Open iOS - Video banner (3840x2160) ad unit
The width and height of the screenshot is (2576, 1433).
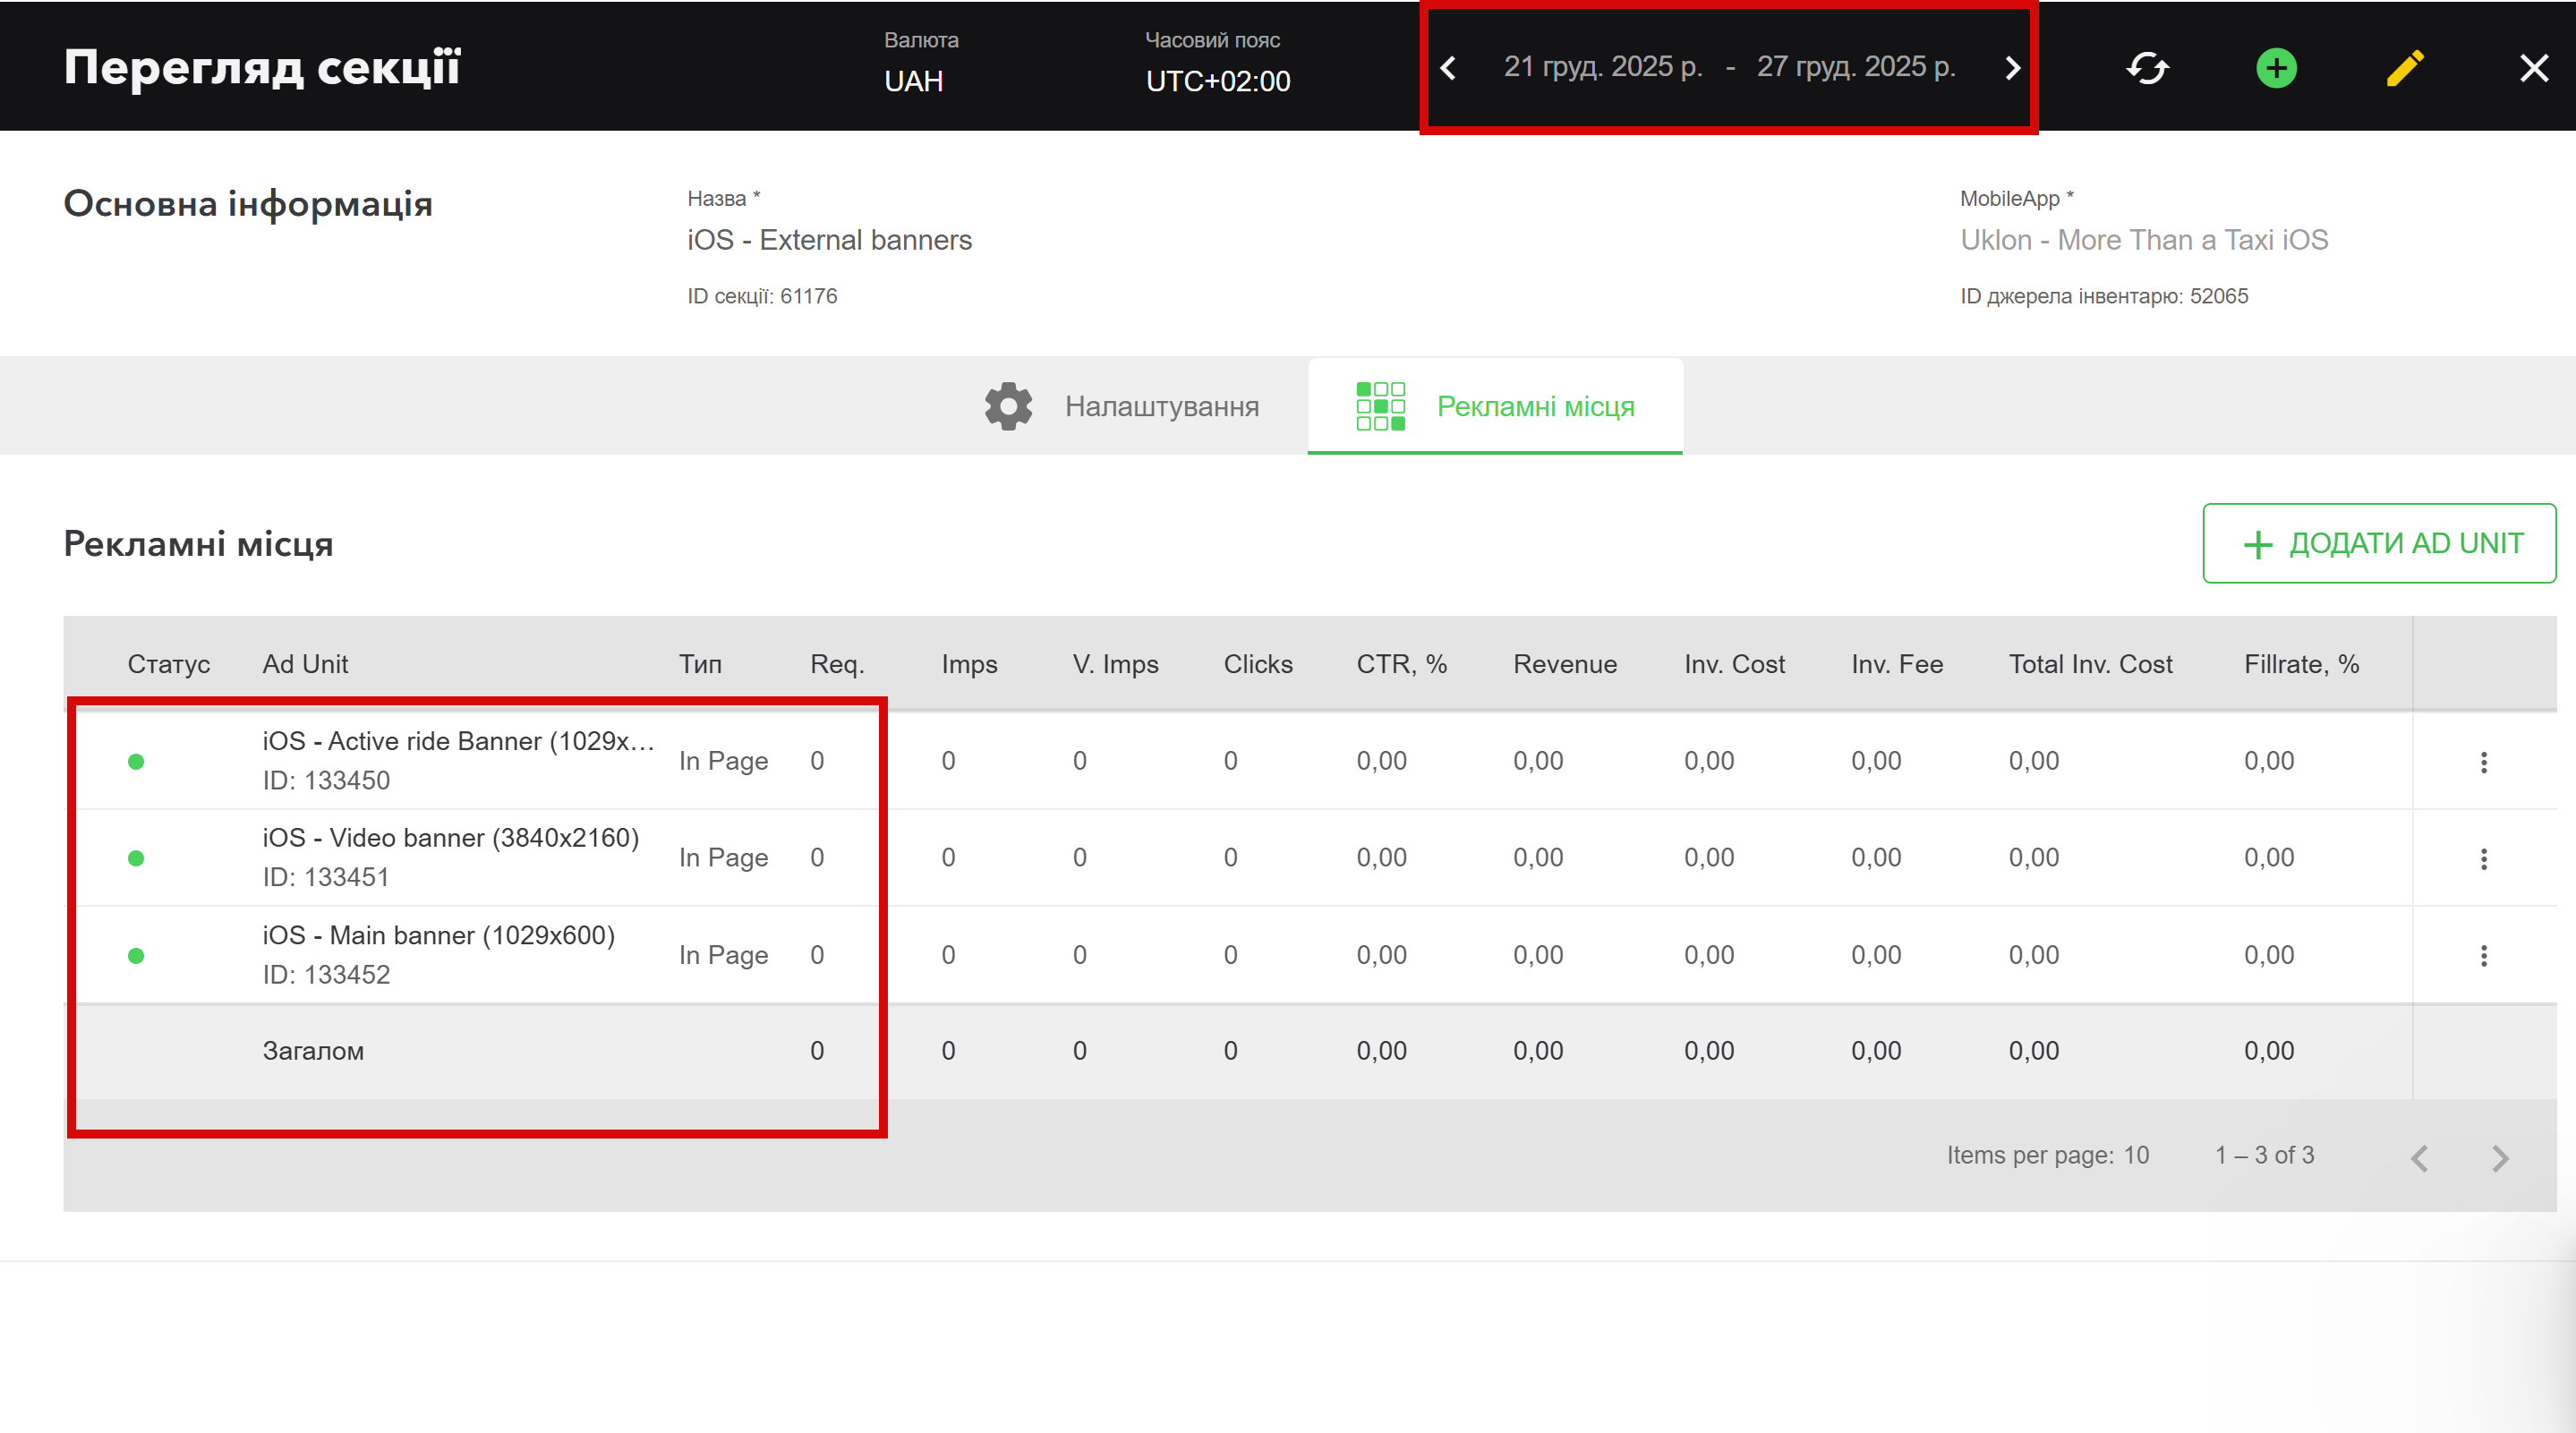(x=450, y=838)
